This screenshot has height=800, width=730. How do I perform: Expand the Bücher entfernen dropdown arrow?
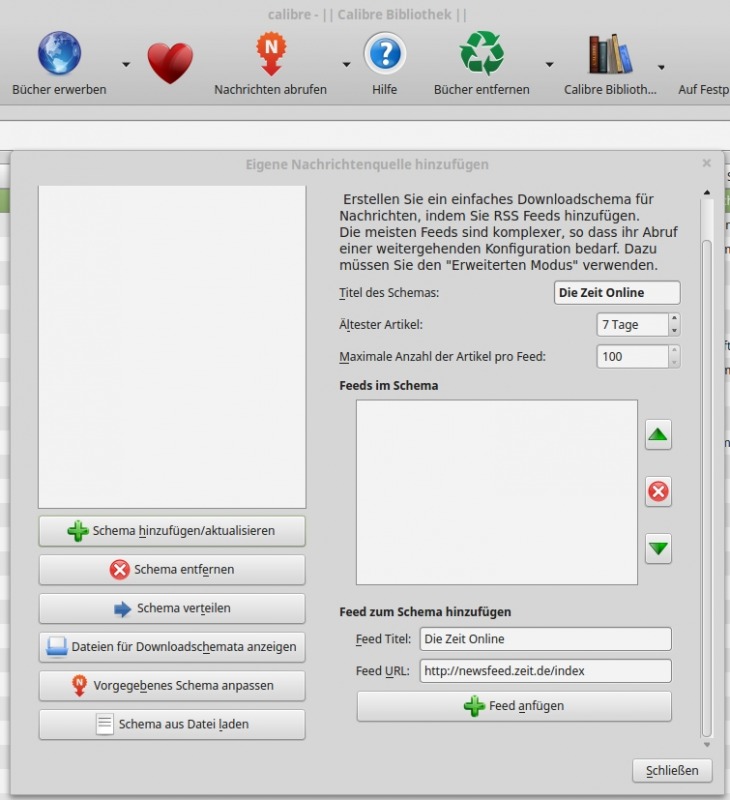tap(549, 65)
